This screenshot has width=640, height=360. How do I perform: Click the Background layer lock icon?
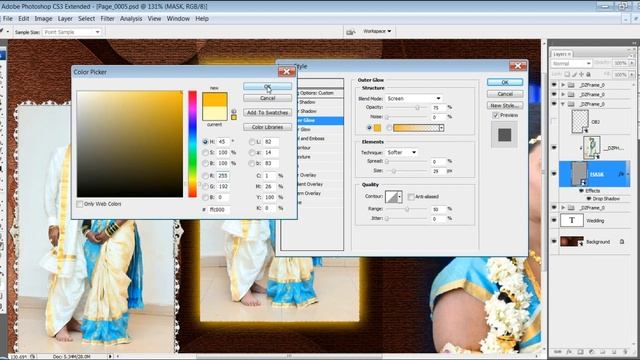tap(622, 242)
